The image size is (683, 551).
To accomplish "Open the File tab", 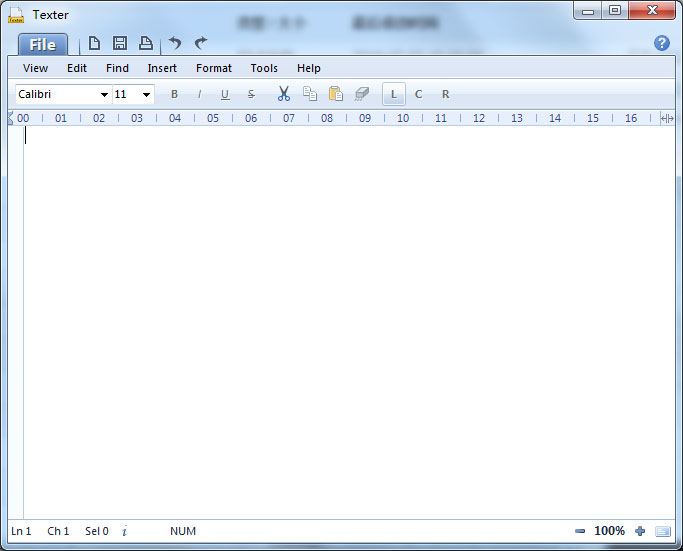I will click(x=43, y=44).
